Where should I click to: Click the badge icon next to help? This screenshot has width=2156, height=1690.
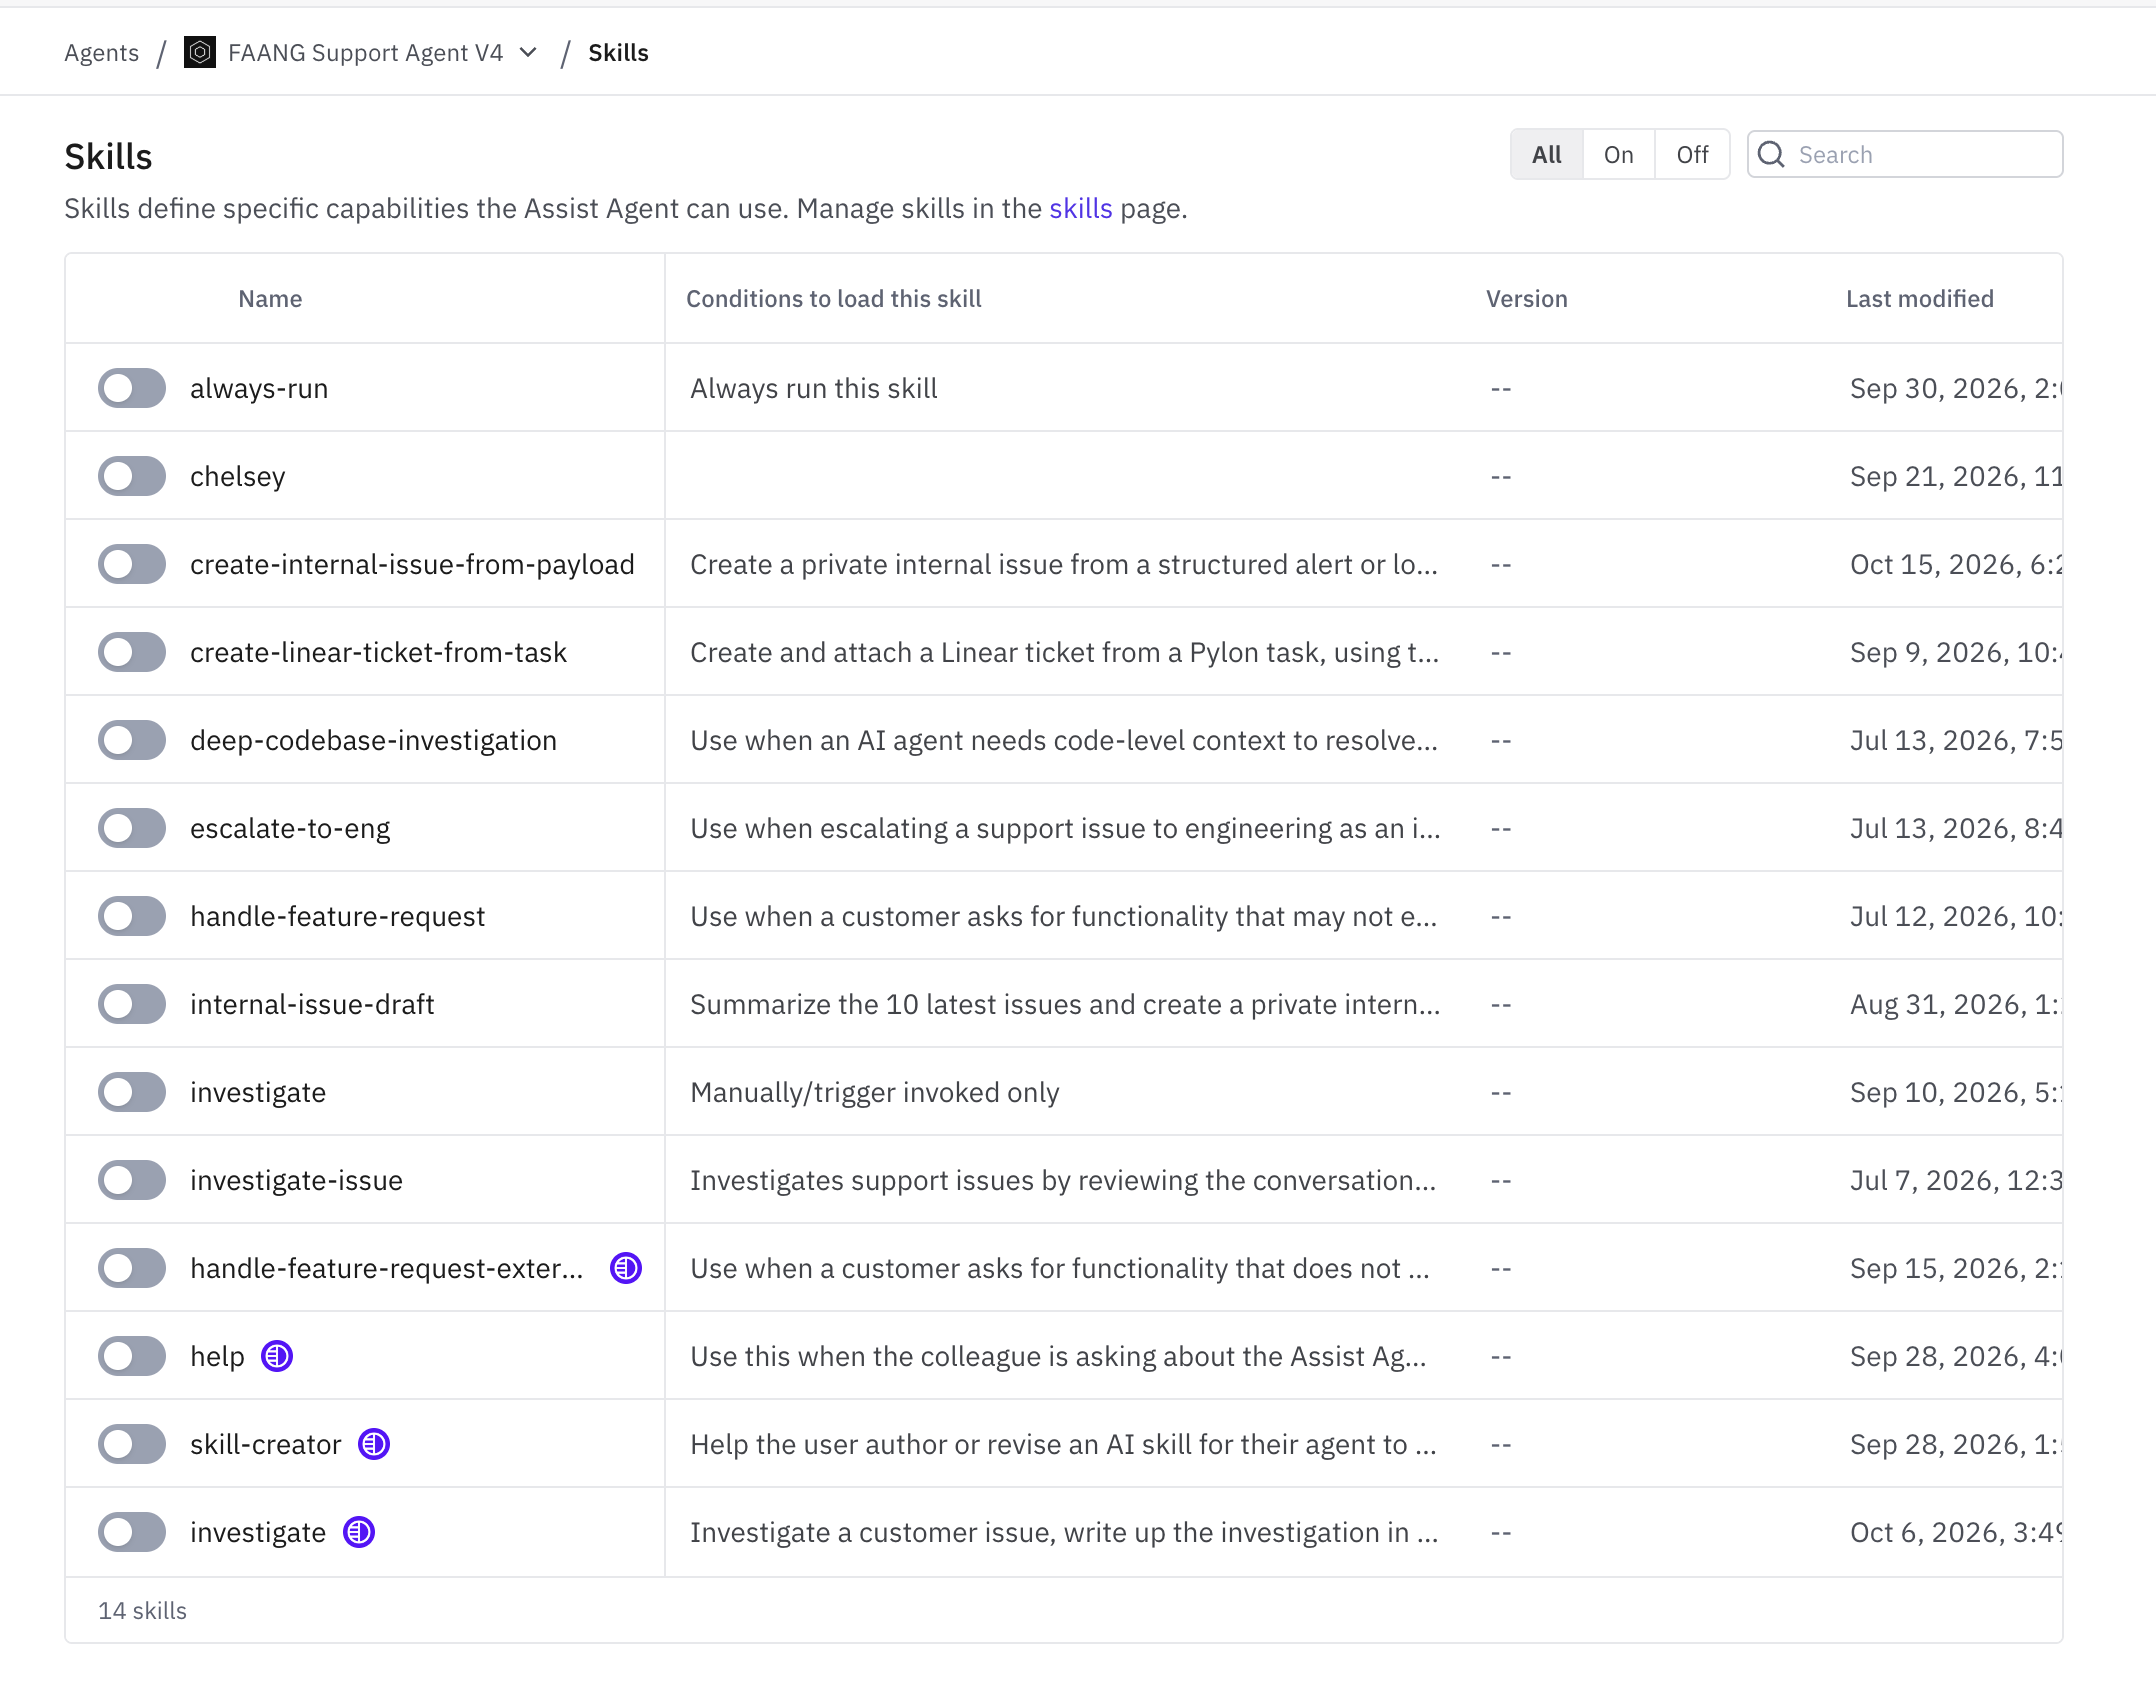pos(277,1356)
